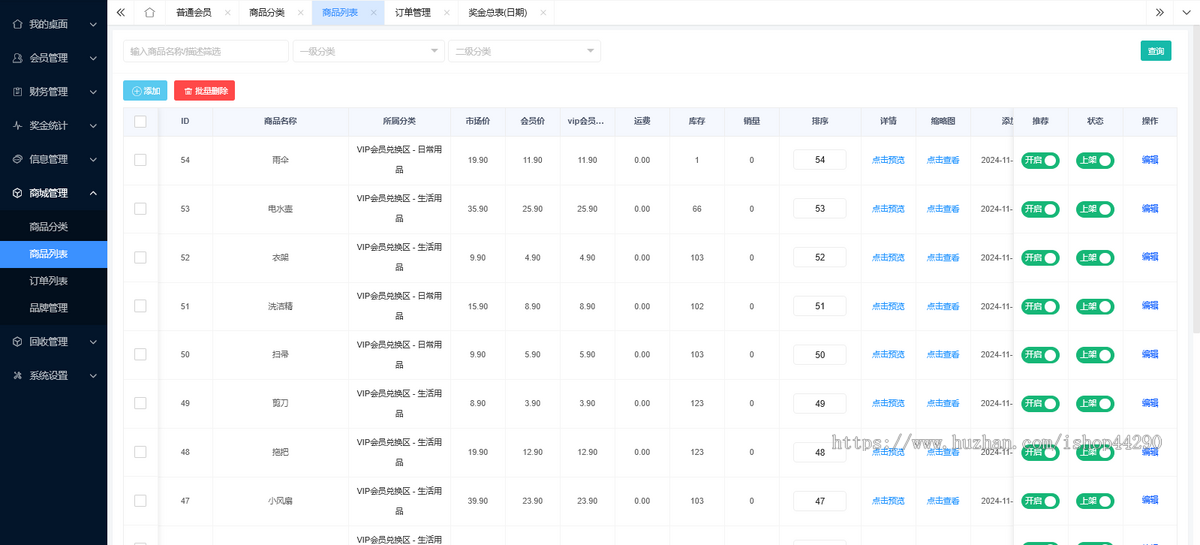Image resolution: width=1200 pixels, height=545 pixels.
Task: Open 订单列表 submenu item
Action: (x=53, y=281)
